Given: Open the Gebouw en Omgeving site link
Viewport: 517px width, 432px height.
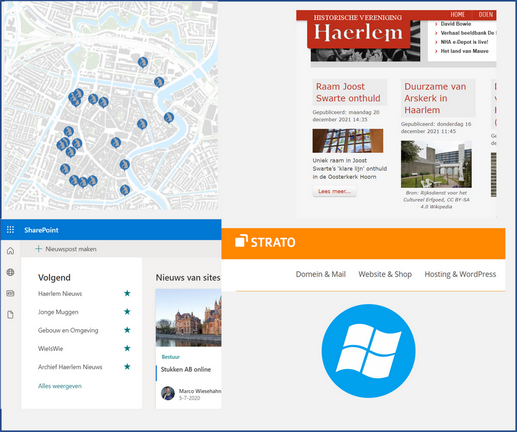Looking at the screenshot, I should pos(68,330).
